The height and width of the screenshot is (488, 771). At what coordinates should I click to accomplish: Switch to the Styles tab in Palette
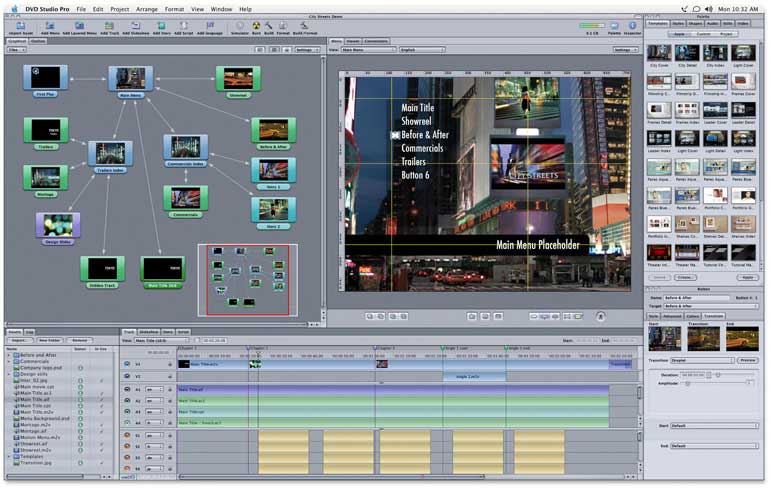tap(678, 24)
